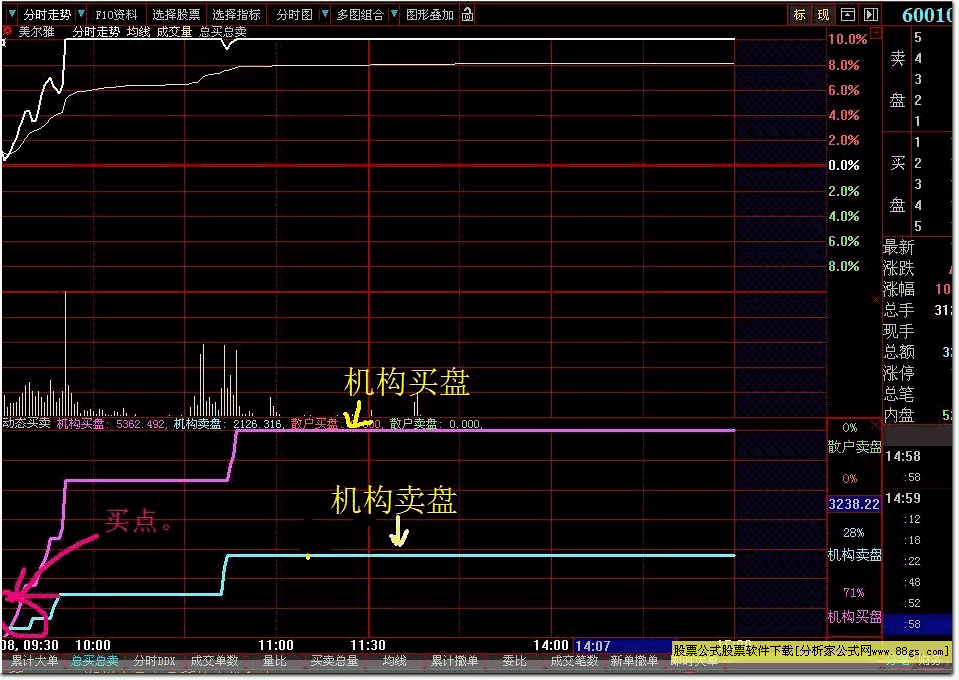Click the 总买总卖 label in the chart header
The height and width of the screenshot is (680, 959).
pos(223,32)
